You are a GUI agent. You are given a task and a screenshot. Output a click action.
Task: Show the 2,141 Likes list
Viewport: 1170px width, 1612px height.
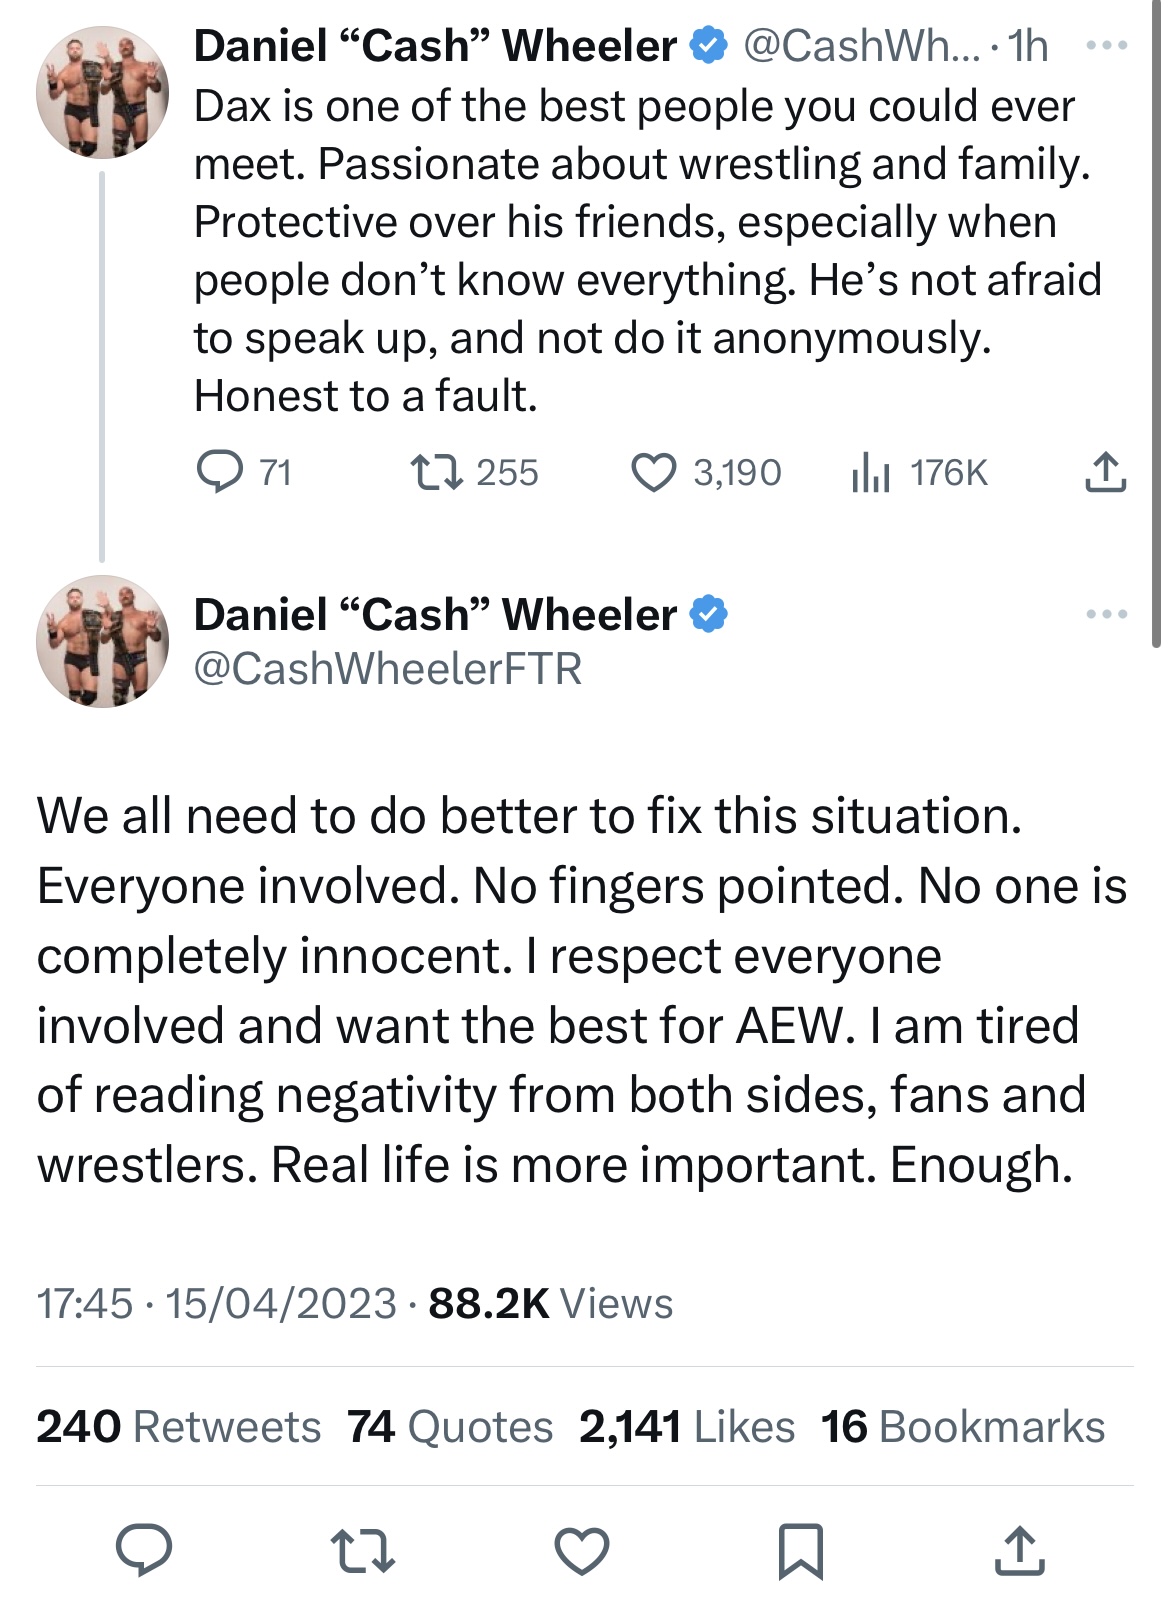[687, 1427]
